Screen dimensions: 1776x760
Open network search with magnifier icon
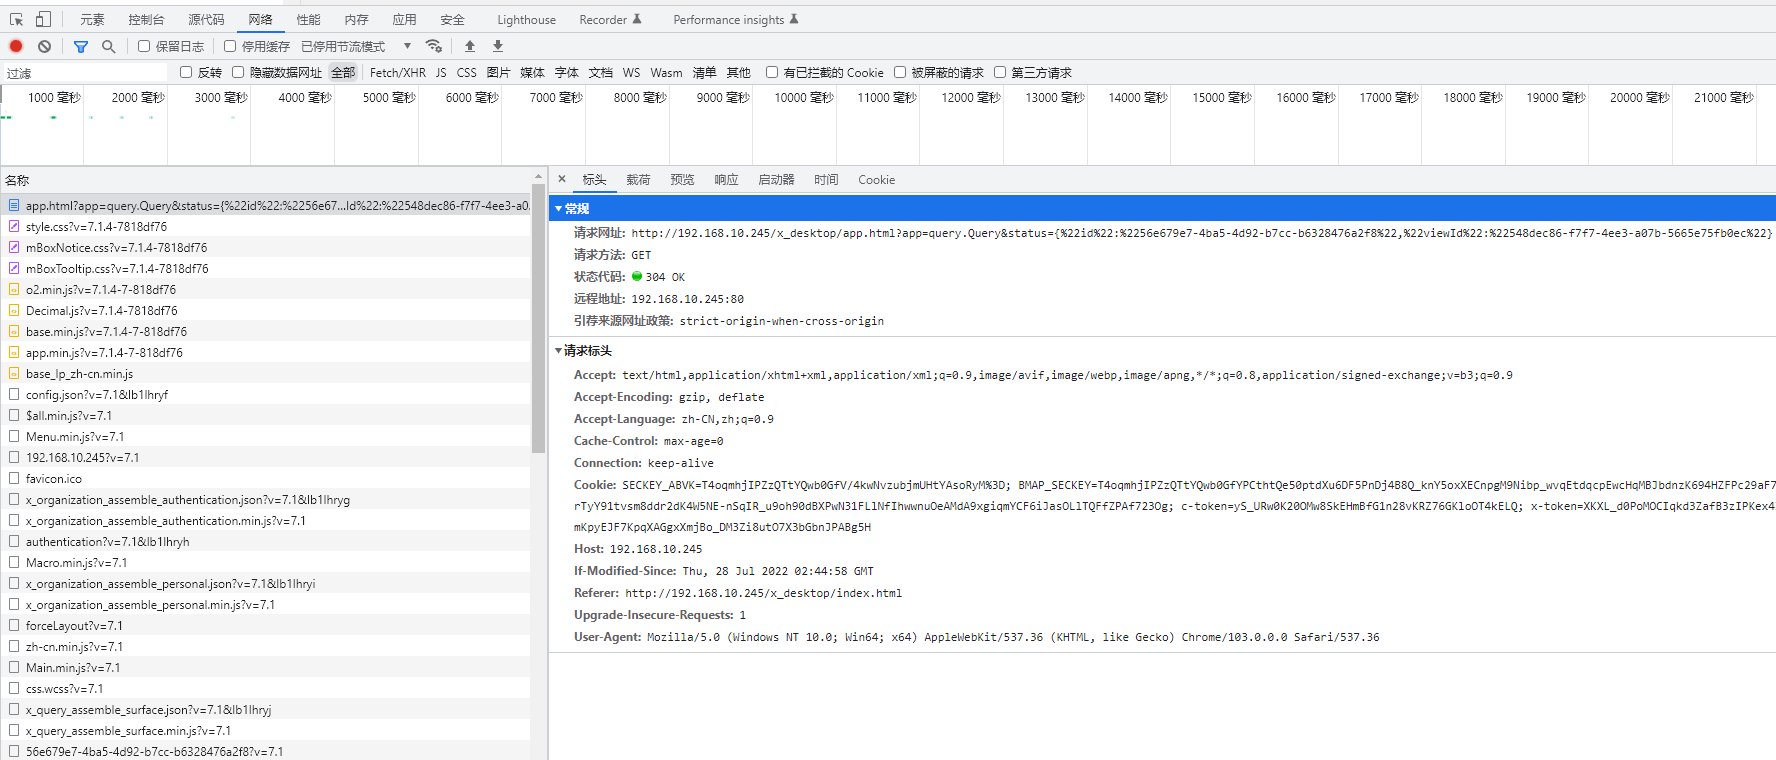(108, 46)
